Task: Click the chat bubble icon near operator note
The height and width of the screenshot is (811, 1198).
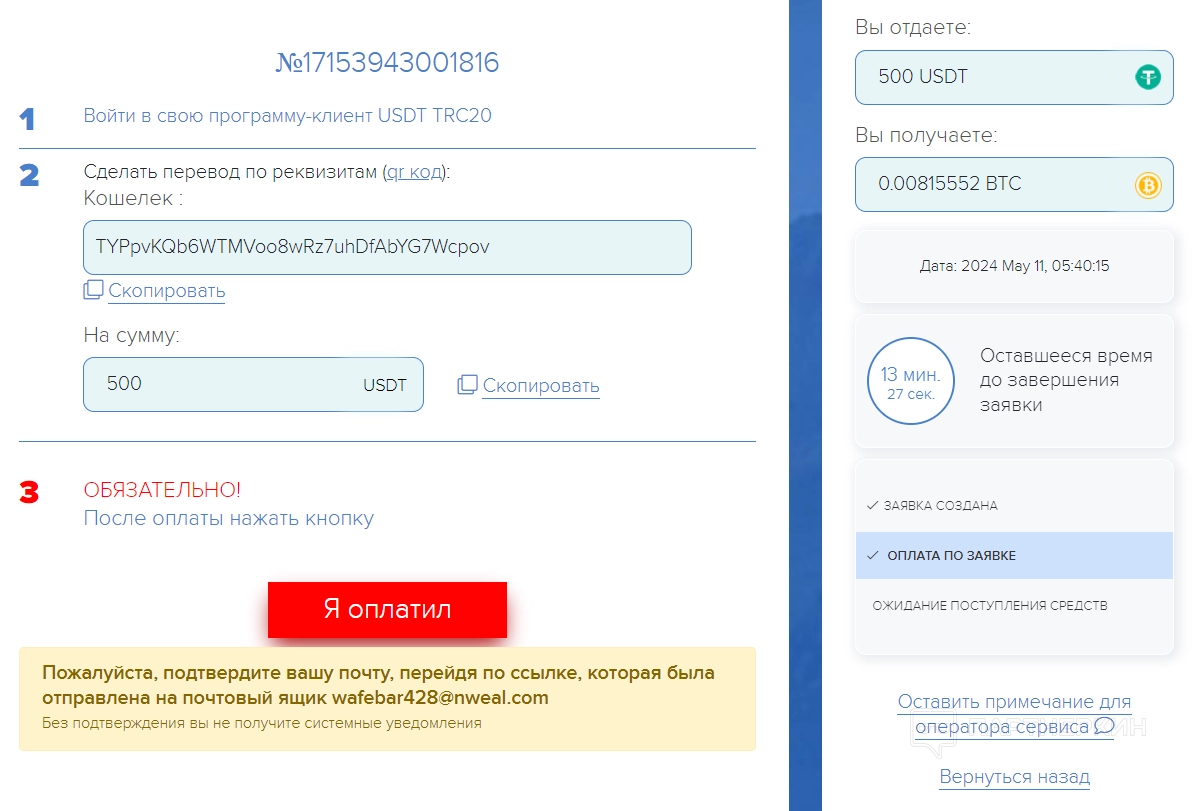Action: click(x=1104, y=725)
